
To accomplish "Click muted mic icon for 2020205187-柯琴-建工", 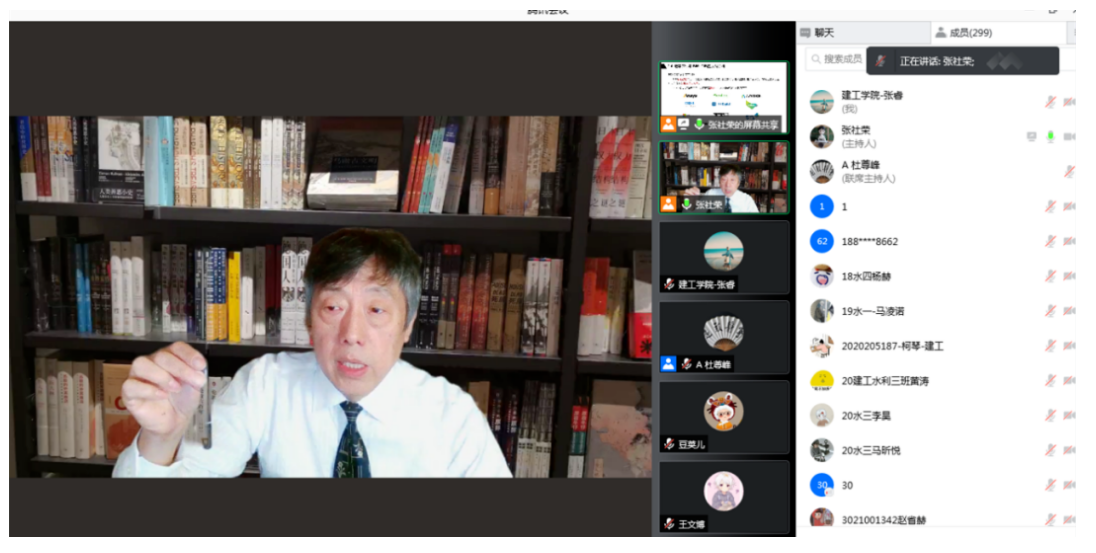I will coord(1050,346).
